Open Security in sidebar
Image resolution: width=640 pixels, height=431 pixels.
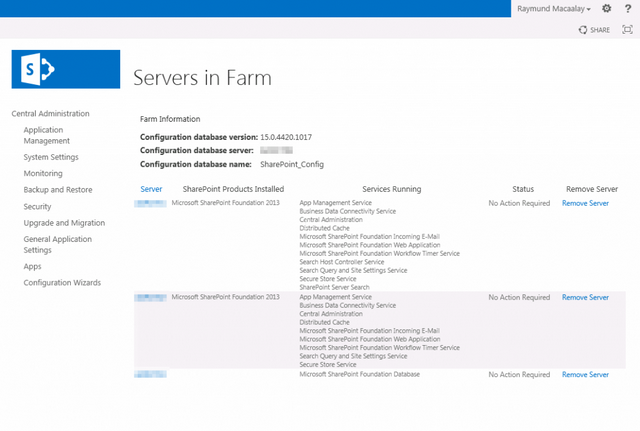(37, 207)
